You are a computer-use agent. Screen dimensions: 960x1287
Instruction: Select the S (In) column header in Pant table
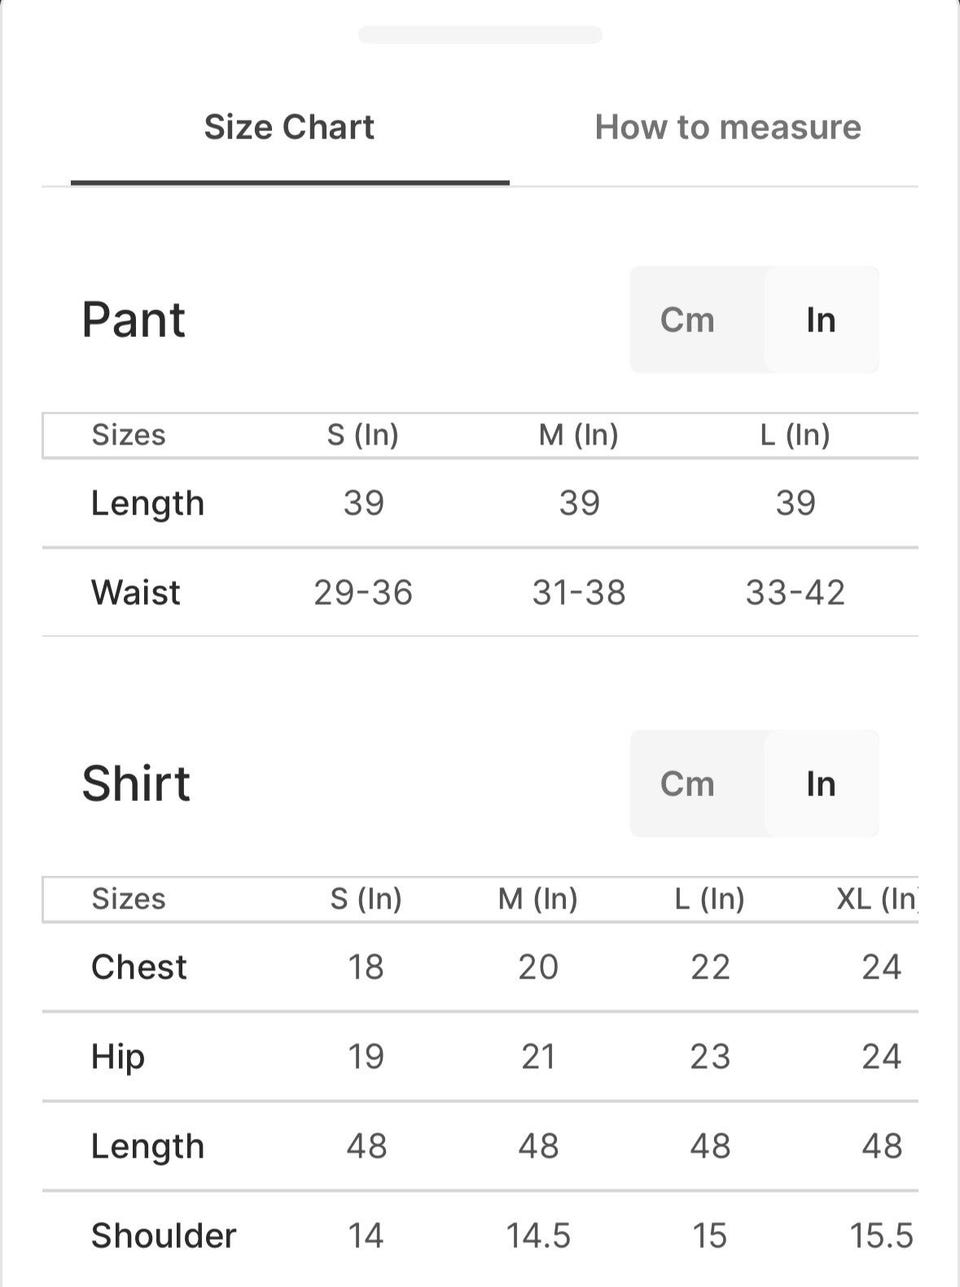pyautogui.click(x=363, y=435)
